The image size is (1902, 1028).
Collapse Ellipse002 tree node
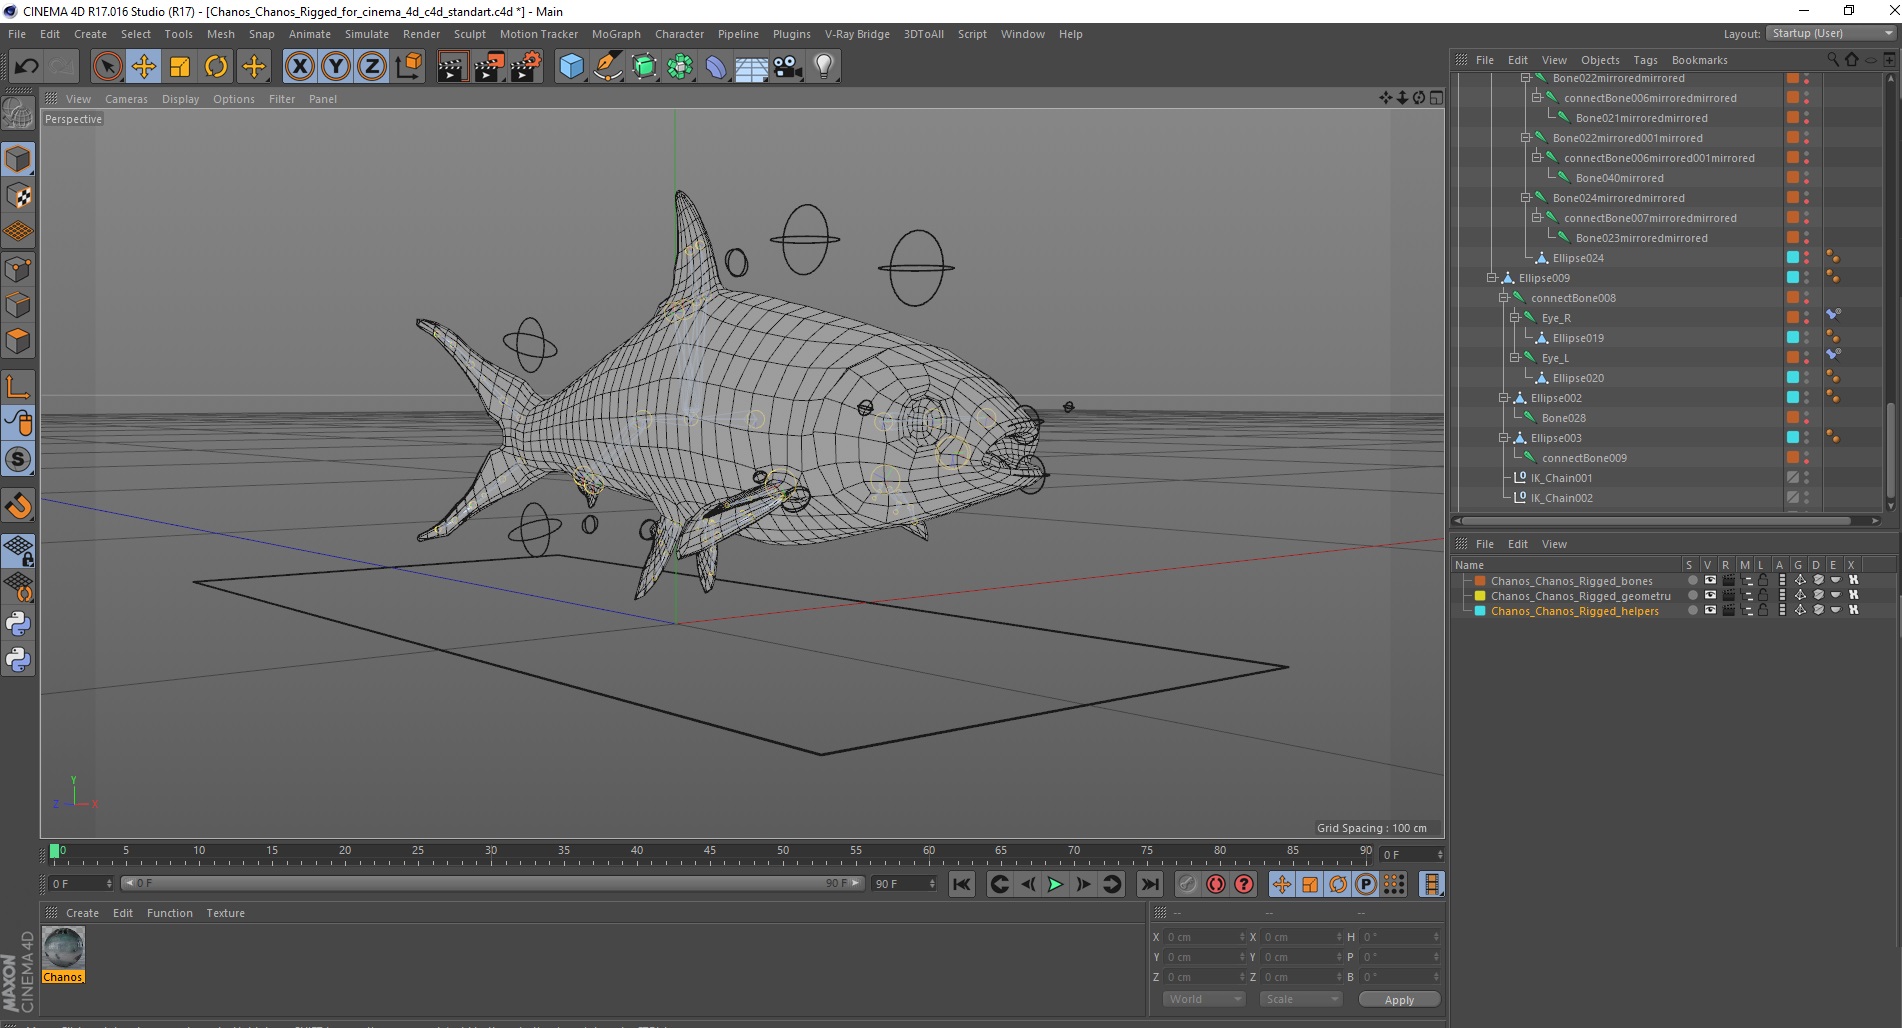point(1503,398)
